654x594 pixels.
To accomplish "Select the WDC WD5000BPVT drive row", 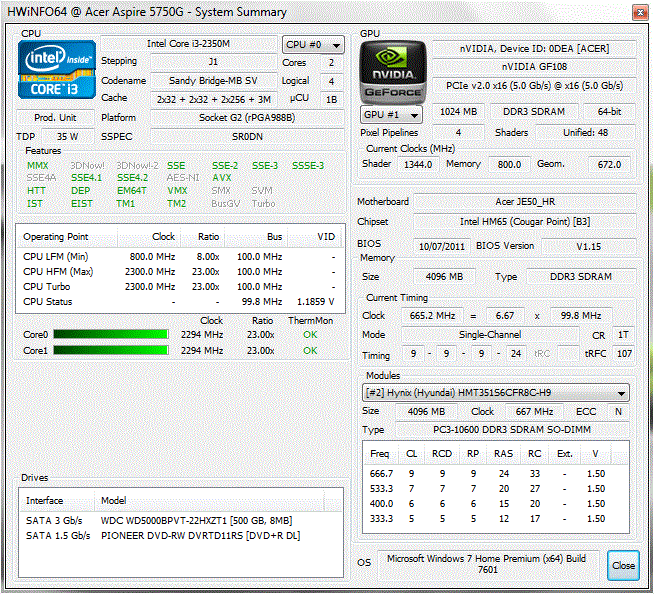I will [180, 520].
